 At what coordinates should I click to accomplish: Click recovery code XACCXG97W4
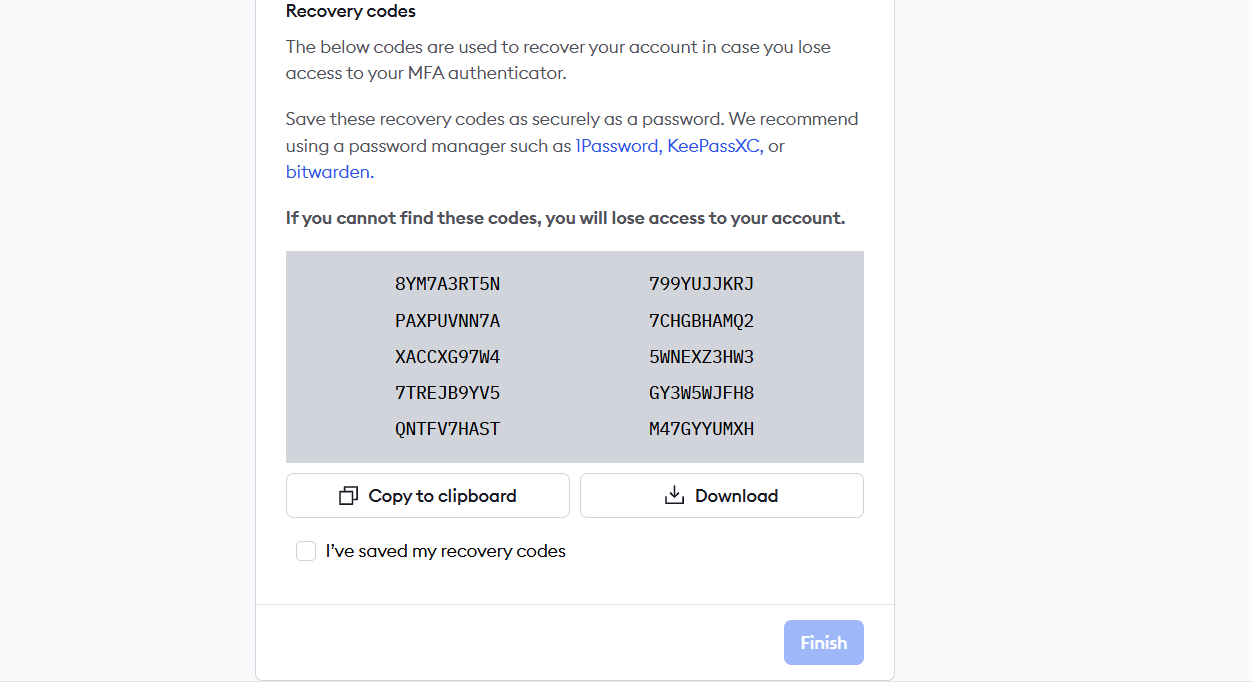tap(447, 357)
